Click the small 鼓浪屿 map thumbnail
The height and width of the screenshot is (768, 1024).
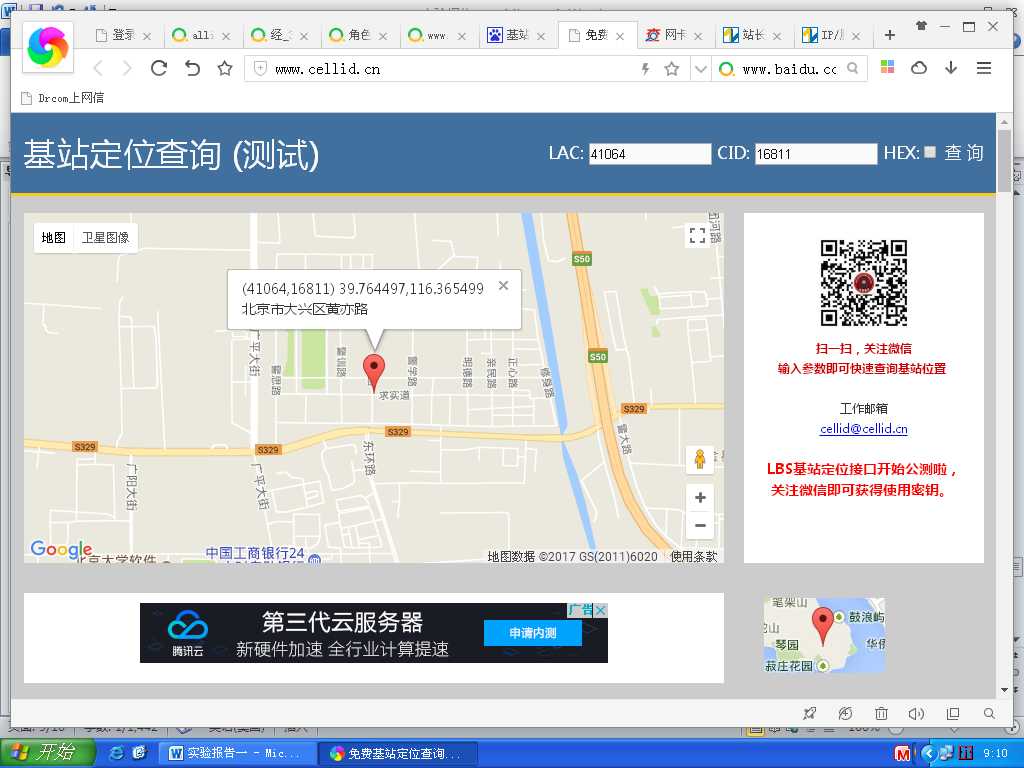tap(824, 635)
